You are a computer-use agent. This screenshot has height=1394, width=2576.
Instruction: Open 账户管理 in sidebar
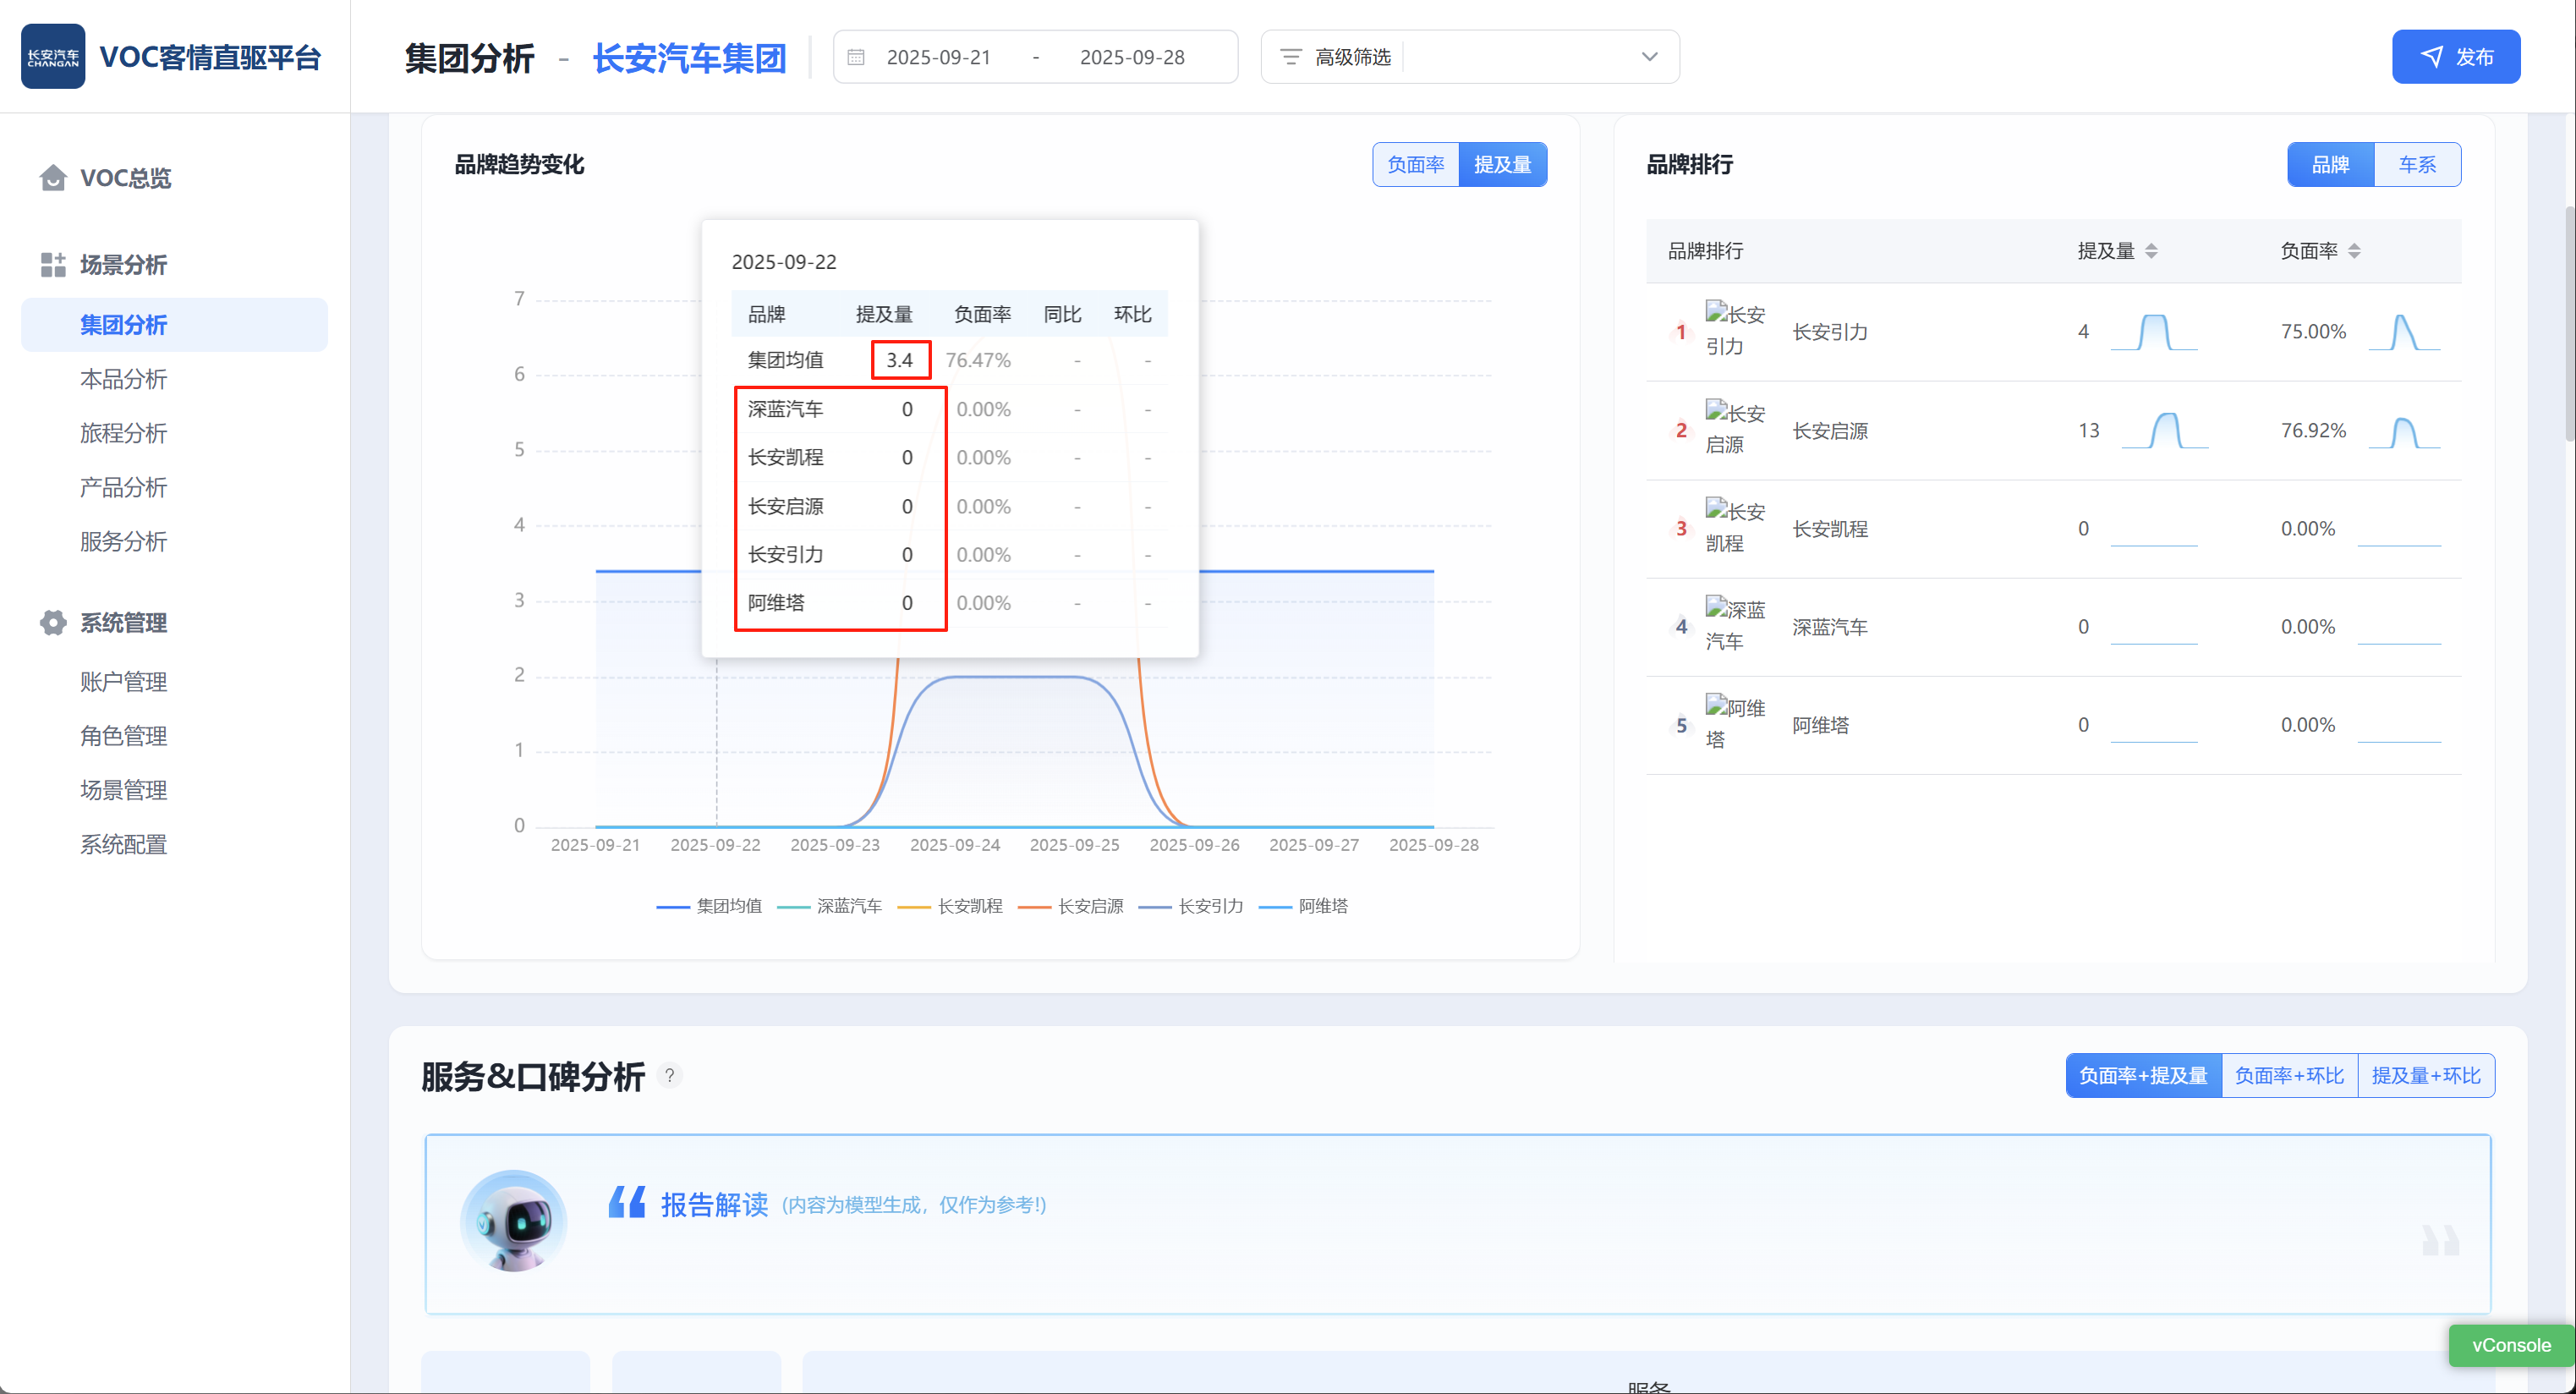click(123, 682)
